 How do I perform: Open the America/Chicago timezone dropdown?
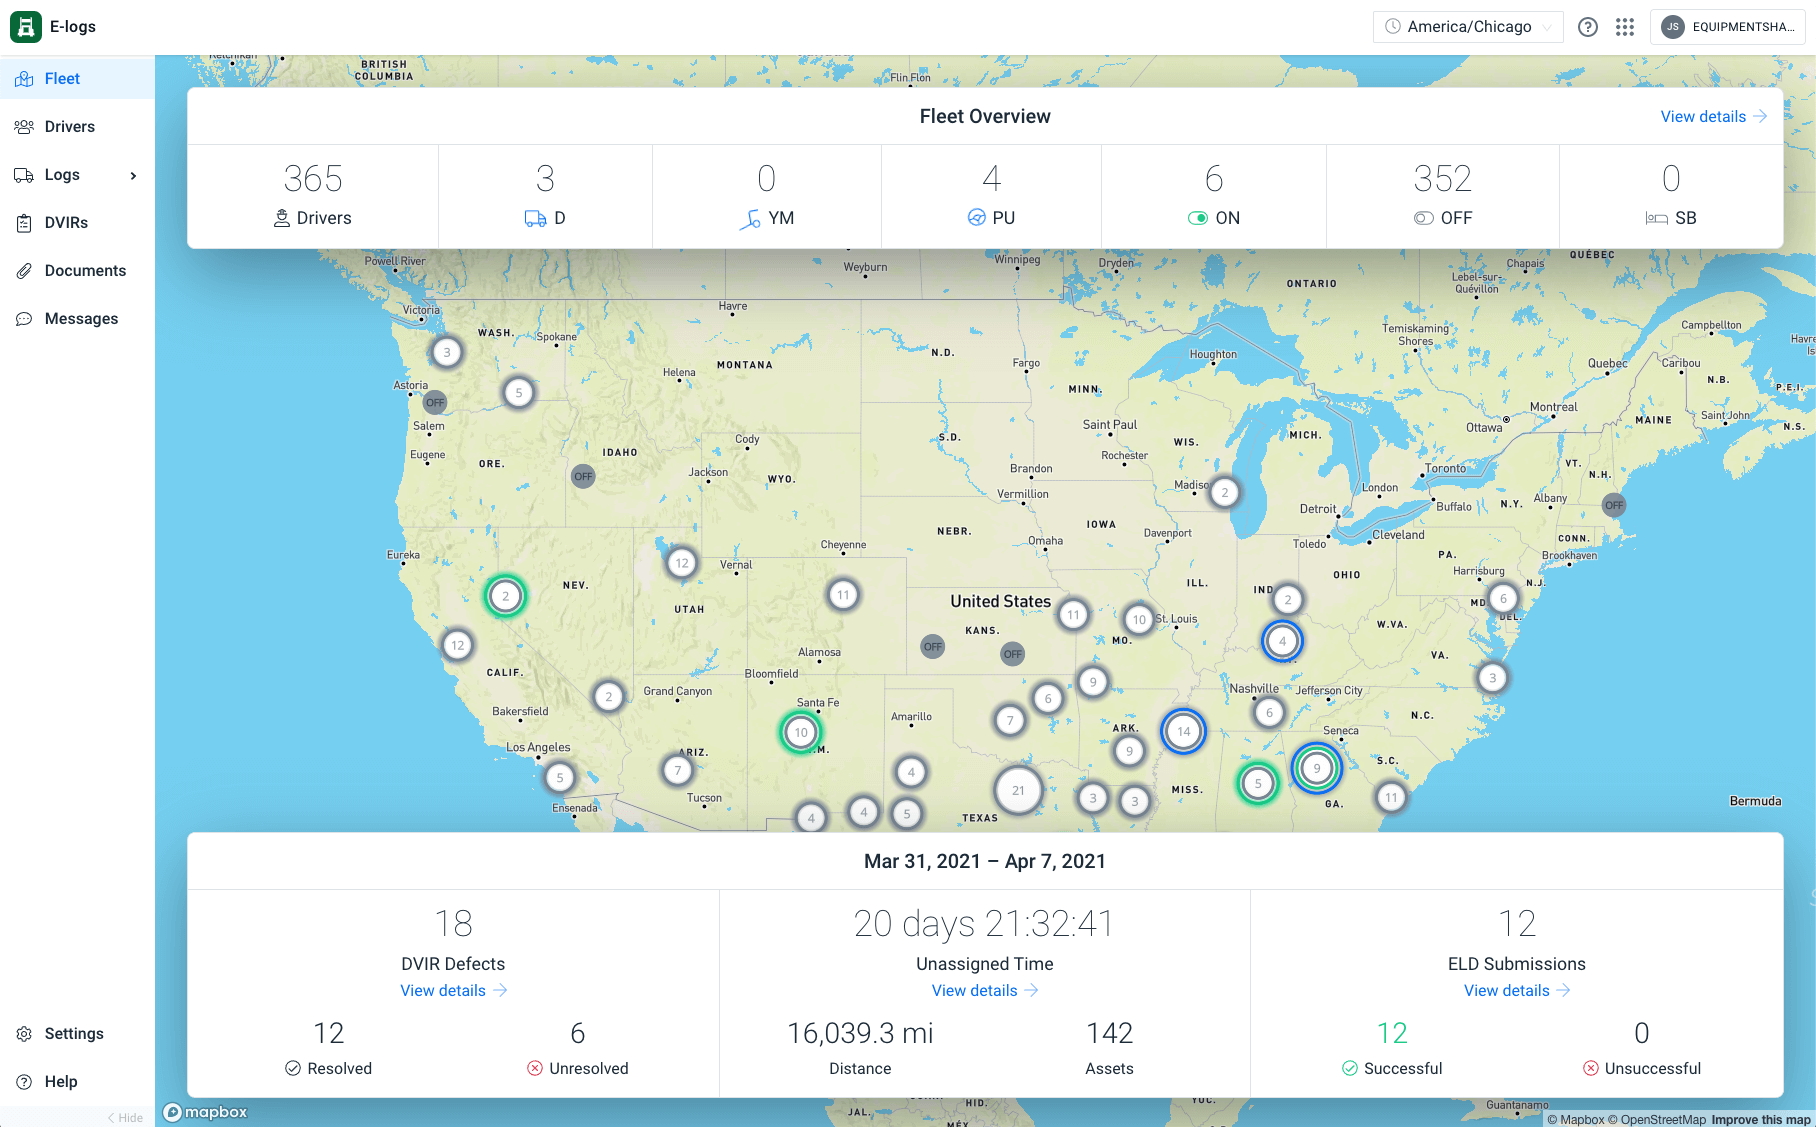pyautogui.click(x=1467, y=27)
